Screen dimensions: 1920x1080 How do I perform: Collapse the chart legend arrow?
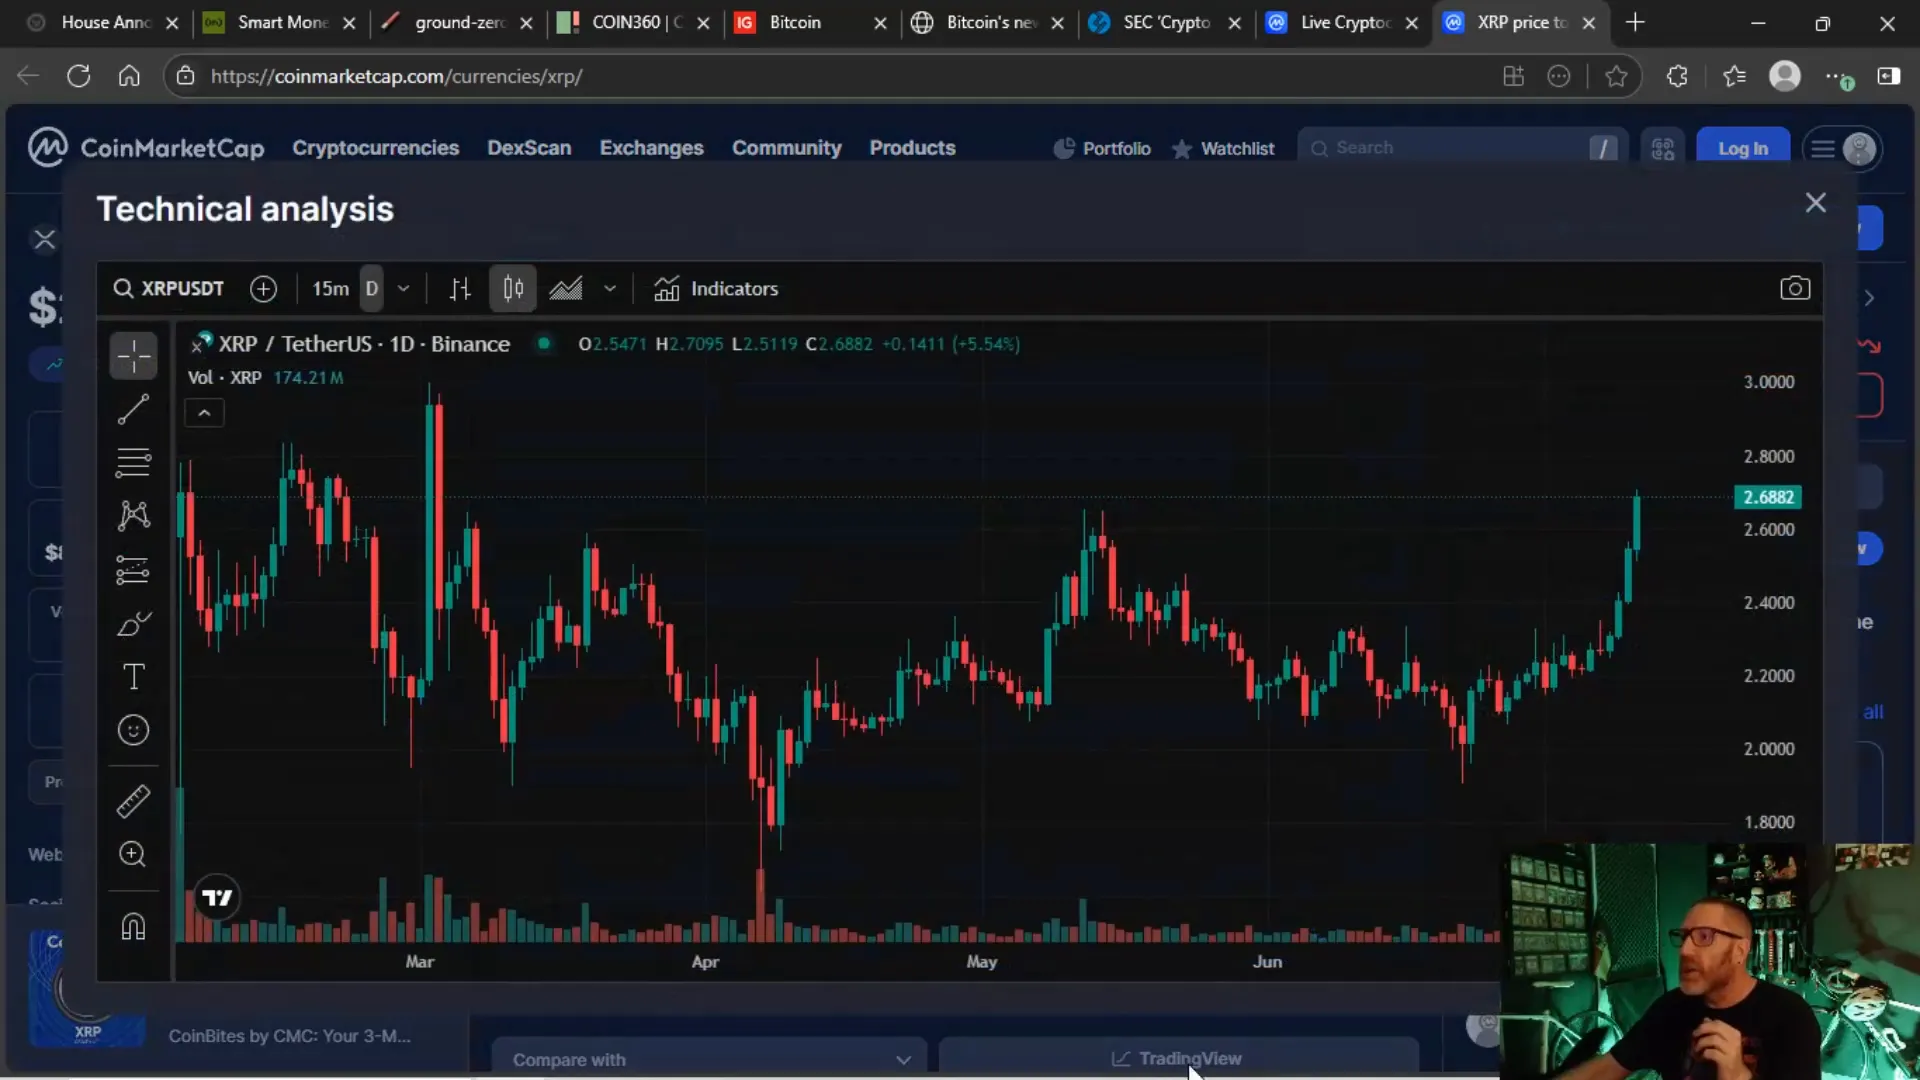[204, 413]
